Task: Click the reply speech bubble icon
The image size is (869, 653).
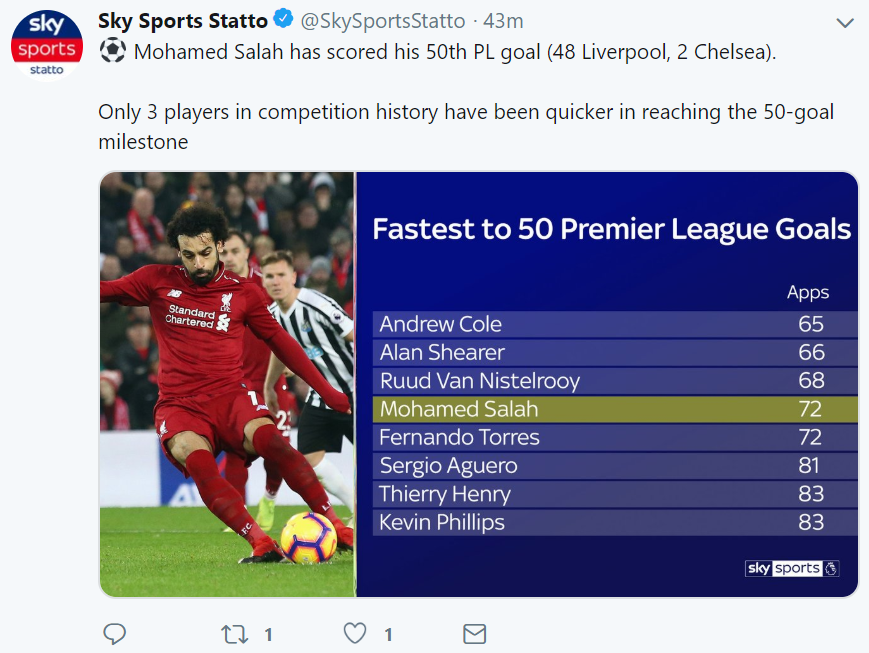Action: pos(115,634)
